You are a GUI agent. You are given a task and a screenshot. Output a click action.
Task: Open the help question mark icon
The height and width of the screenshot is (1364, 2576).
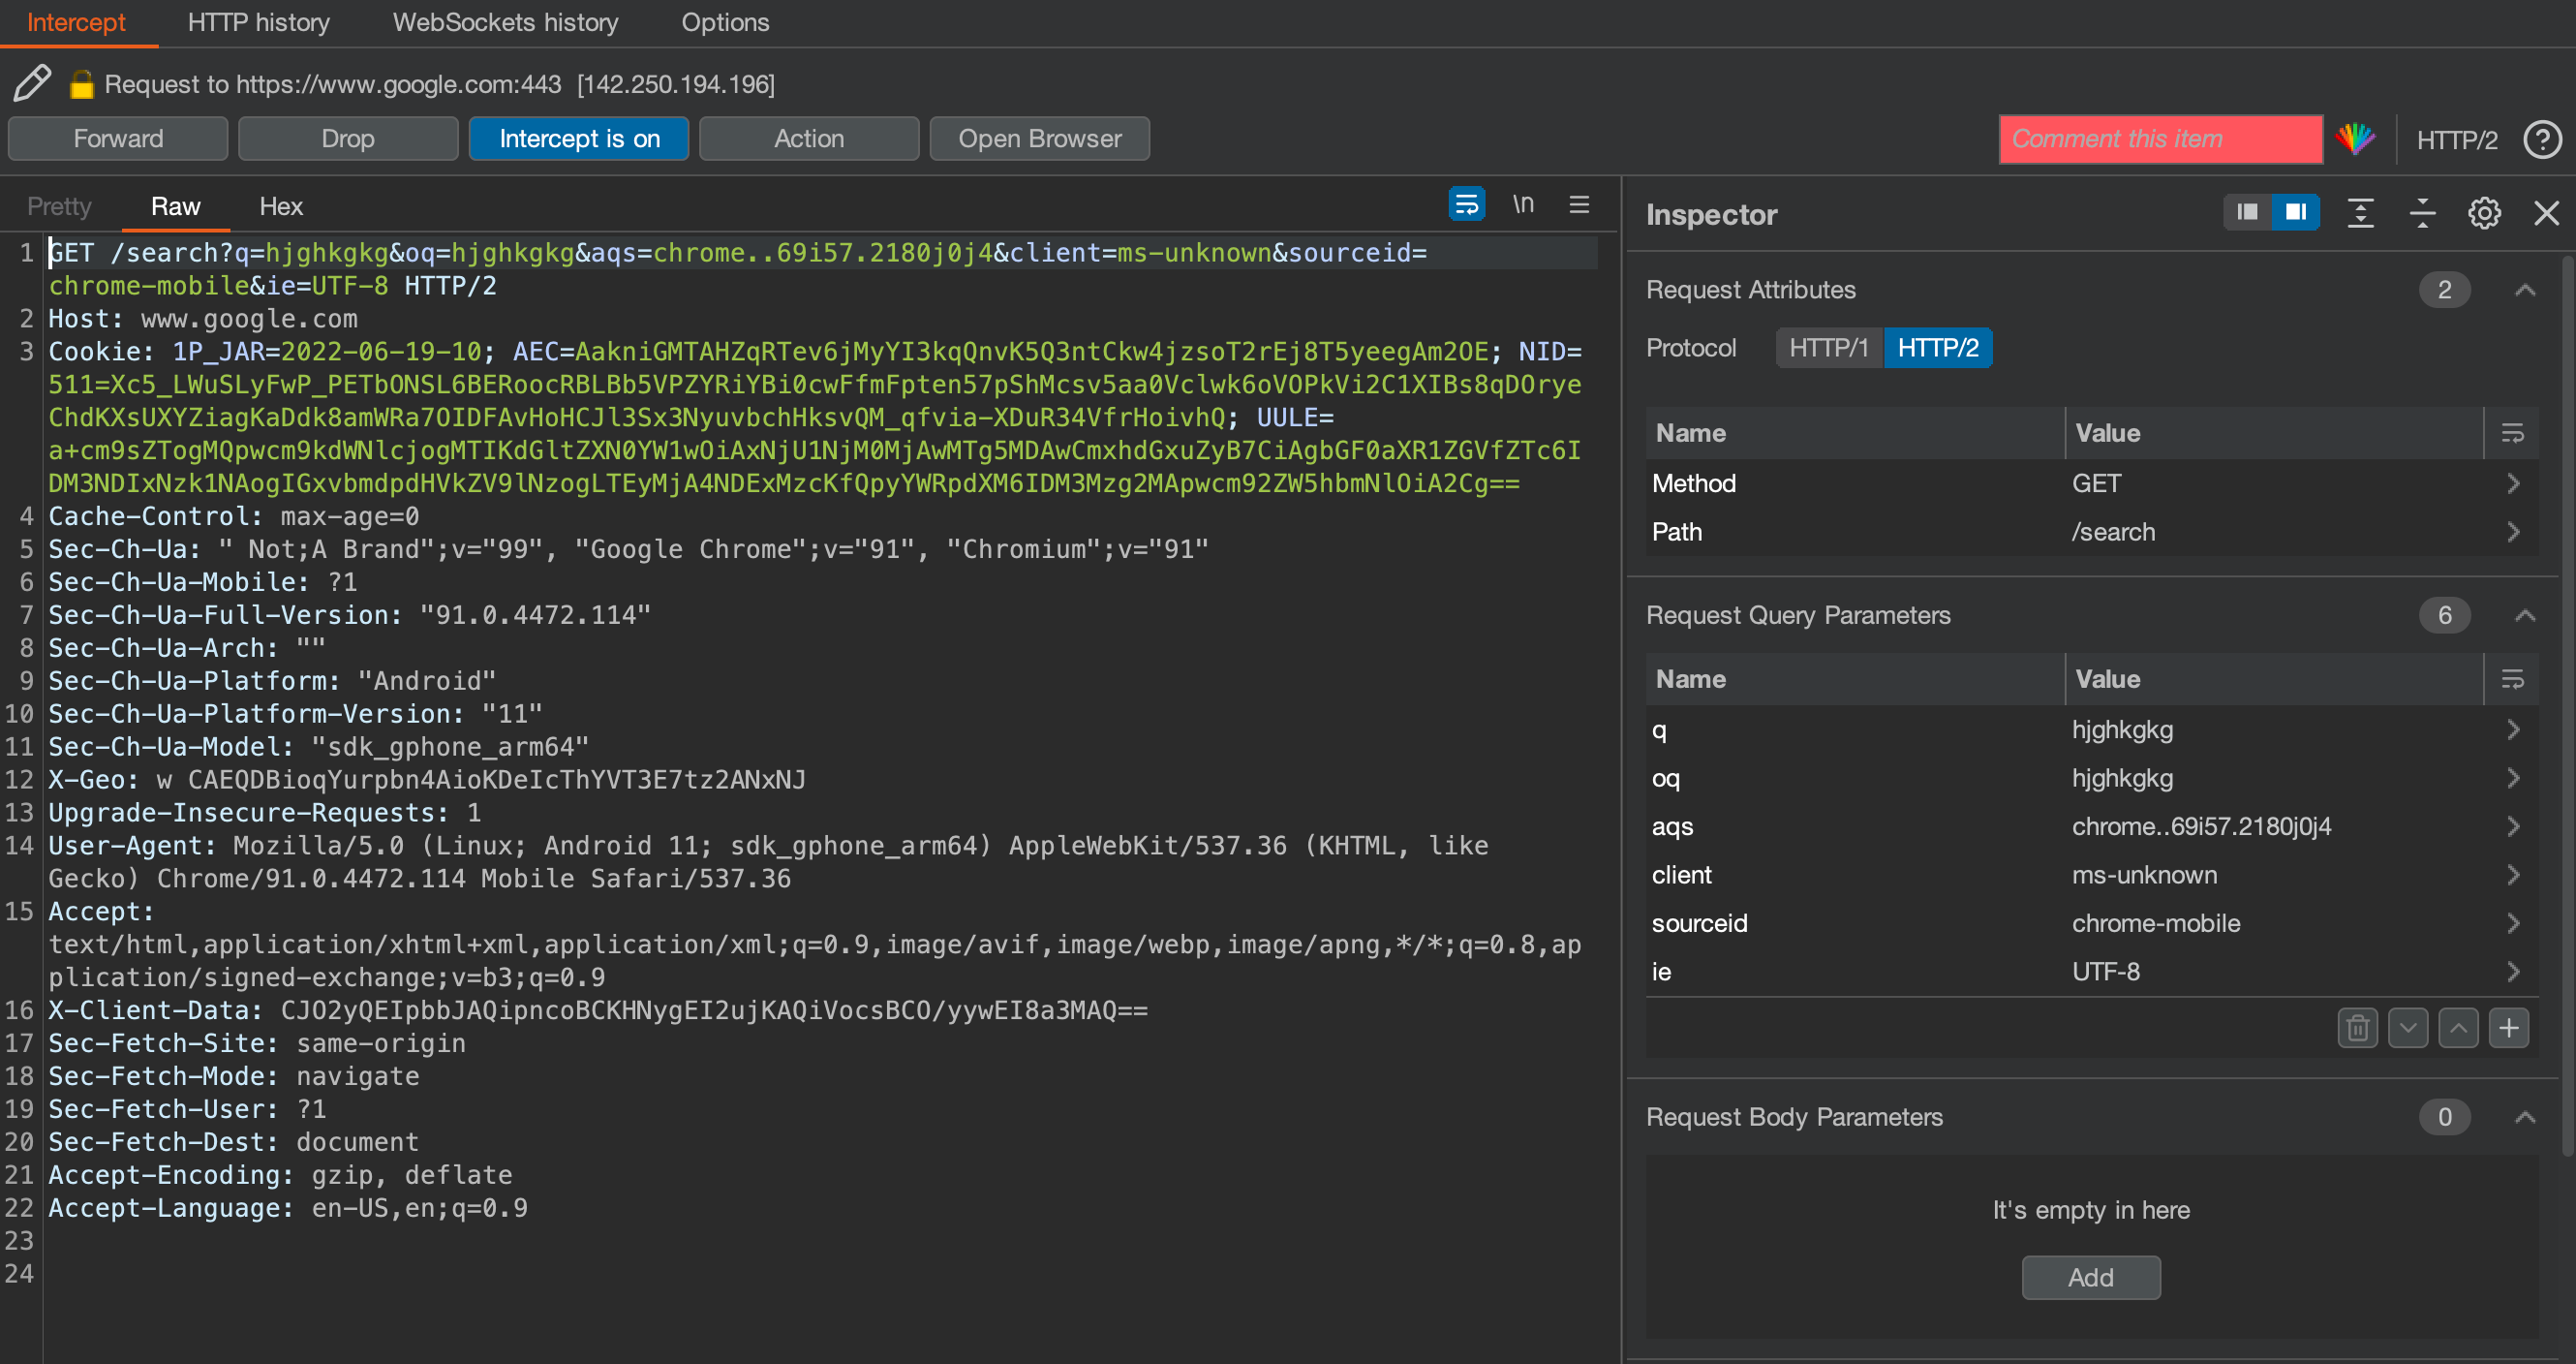(x=2543, y=139)
